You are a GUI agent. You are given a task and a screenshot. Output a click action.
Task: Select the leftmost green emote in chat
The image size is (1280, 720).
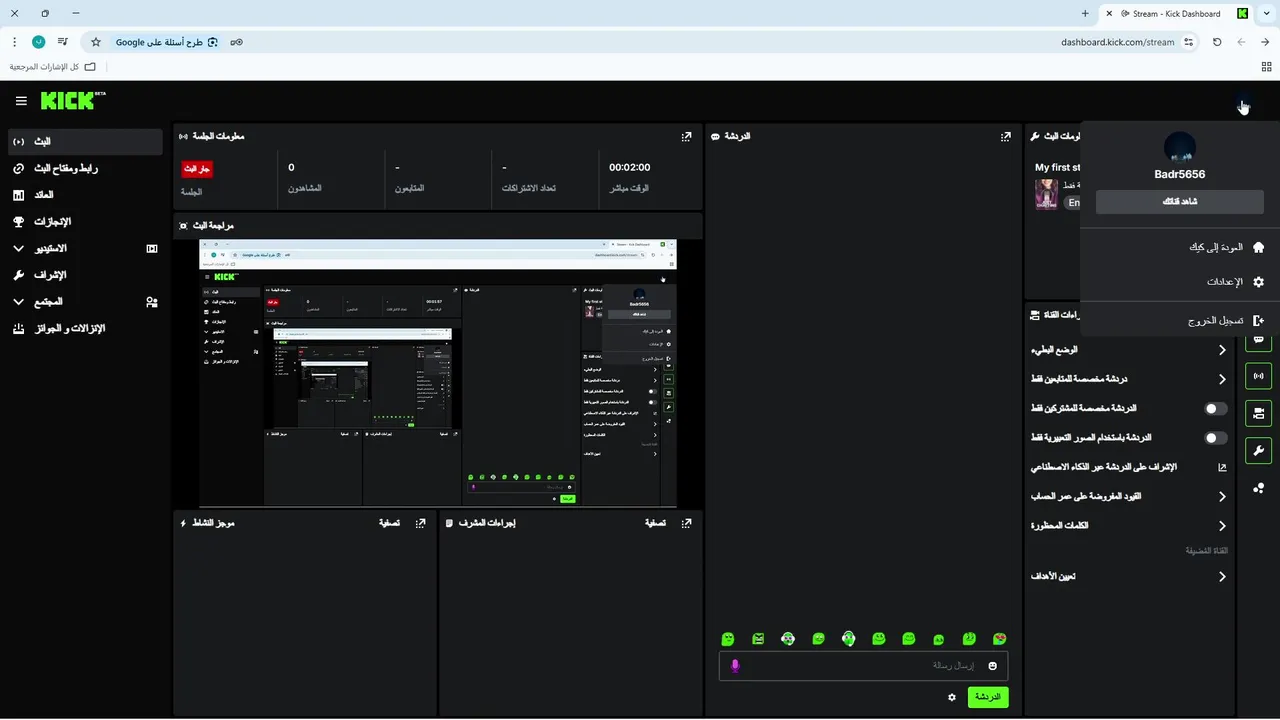point(728,639)
